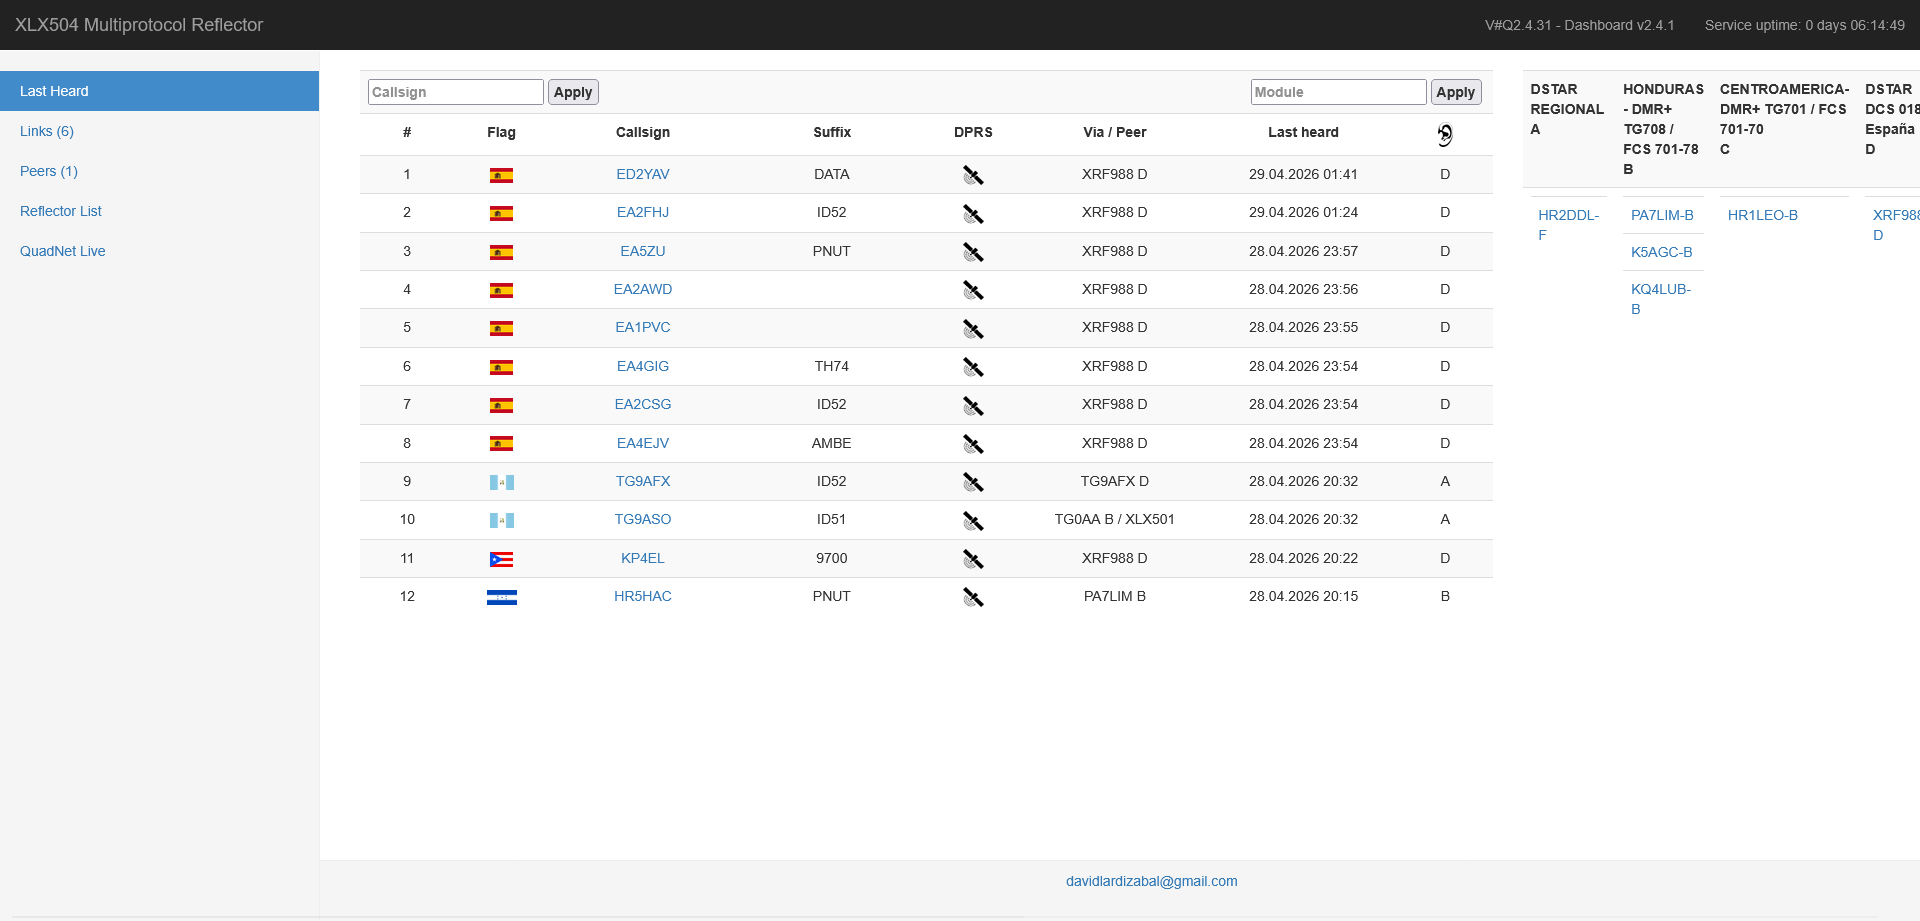This screenshot has width=1920, height=921.
Task: Click the ear listening-module icon in table header
Action: coord(1445,134)
